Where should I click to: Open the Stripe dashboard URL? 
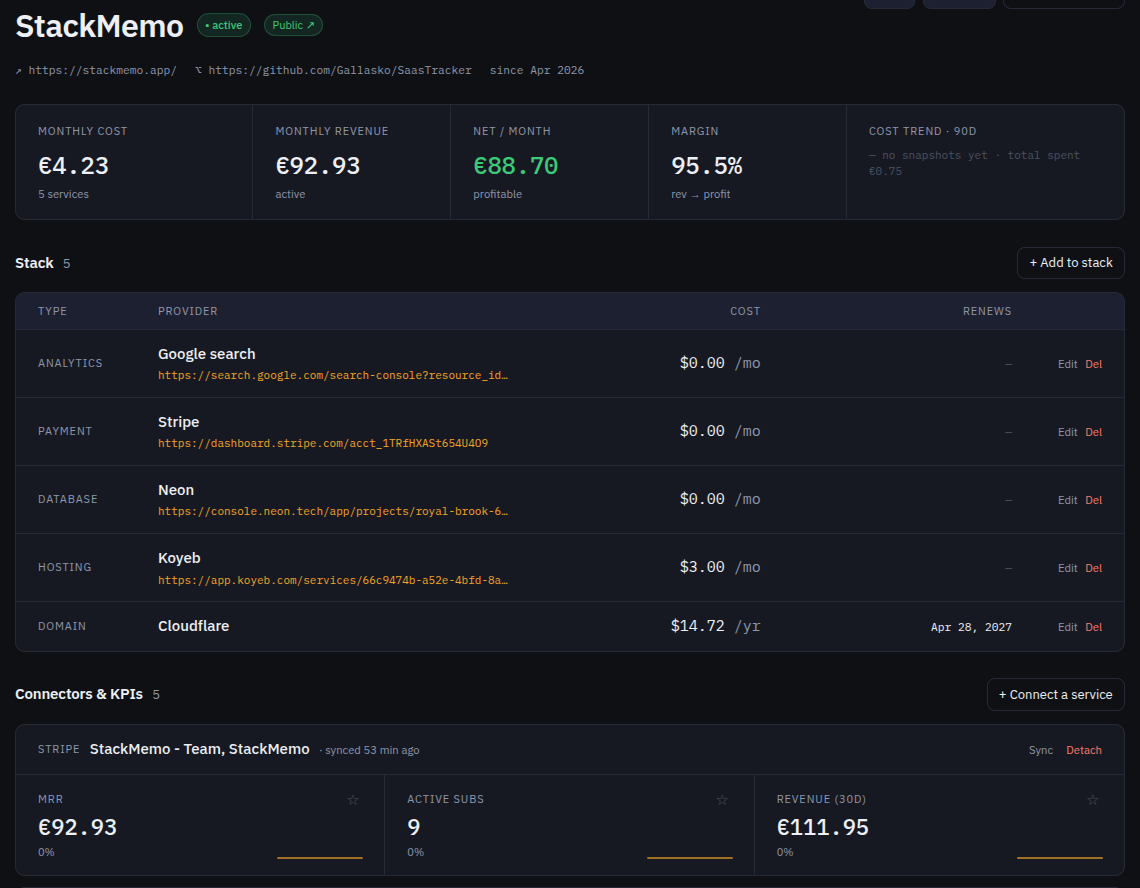323,443
